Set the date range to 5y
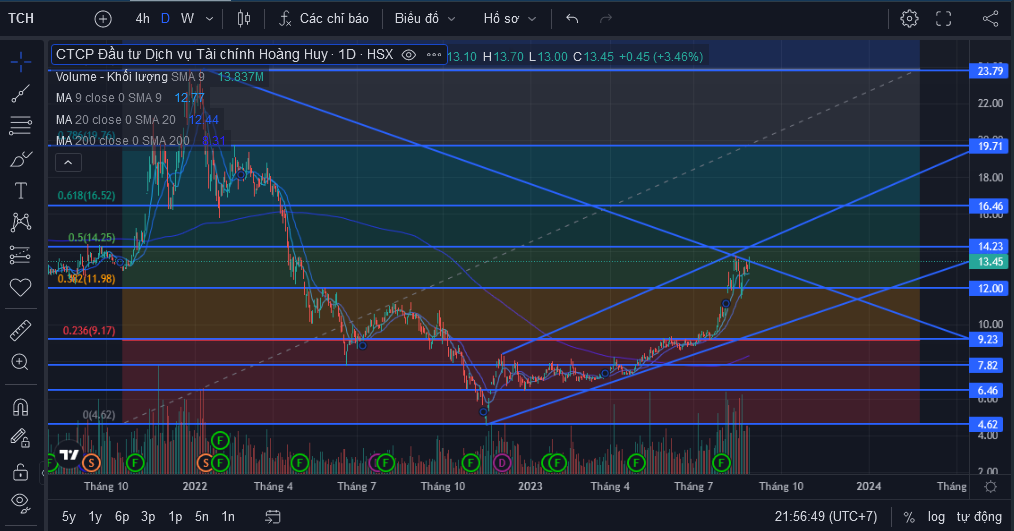 pyautogui.click(x=69, y=517)
